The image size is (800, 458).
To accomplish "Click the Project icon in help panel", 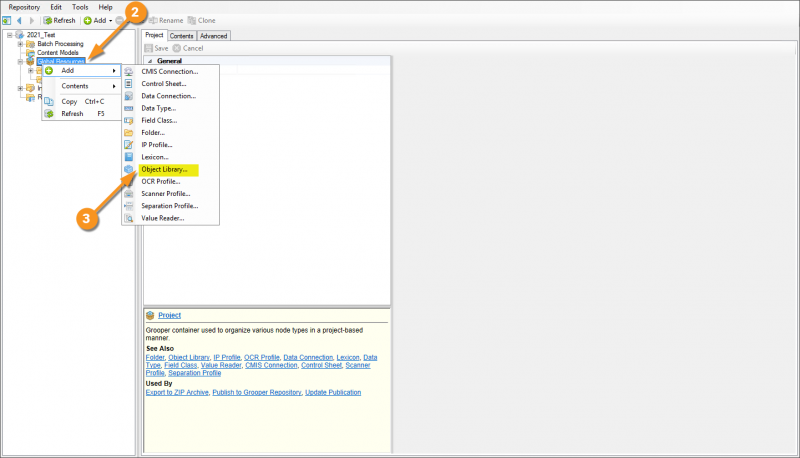I will point(150,315).
